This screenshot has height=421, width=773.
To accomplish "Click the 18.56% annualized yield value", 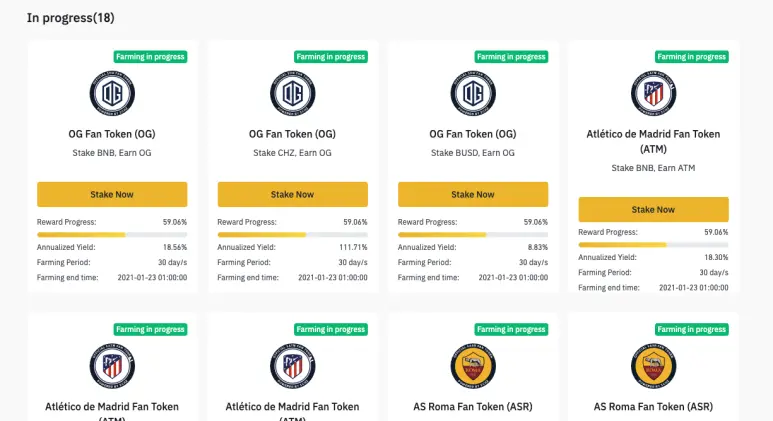I will tap(175, 247).
